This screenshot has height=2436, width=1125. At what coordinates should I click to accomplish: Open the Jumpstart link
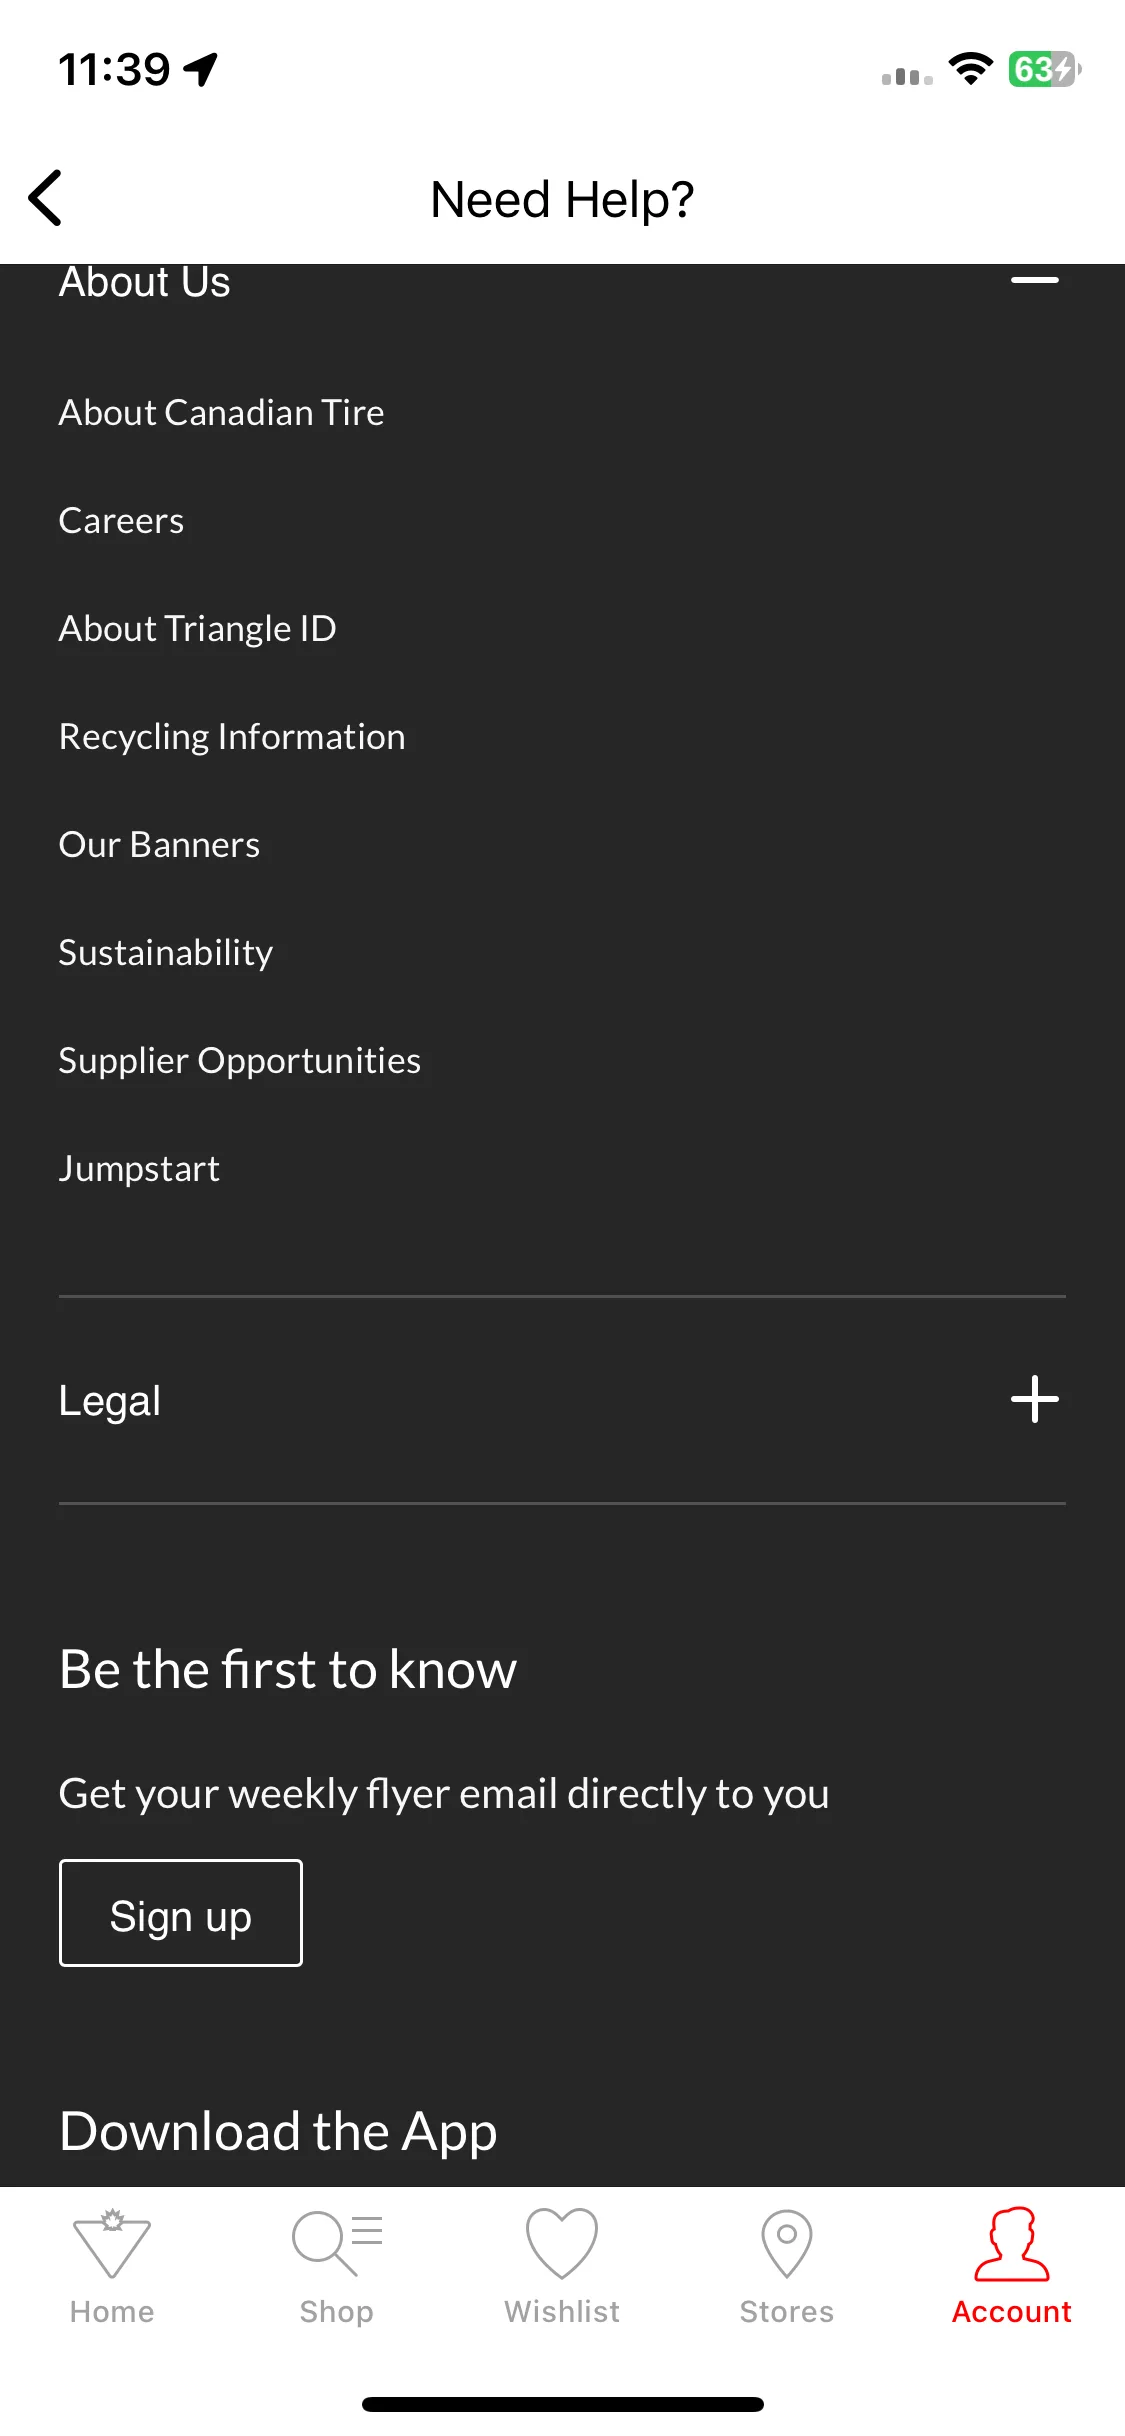point(140,1168)
